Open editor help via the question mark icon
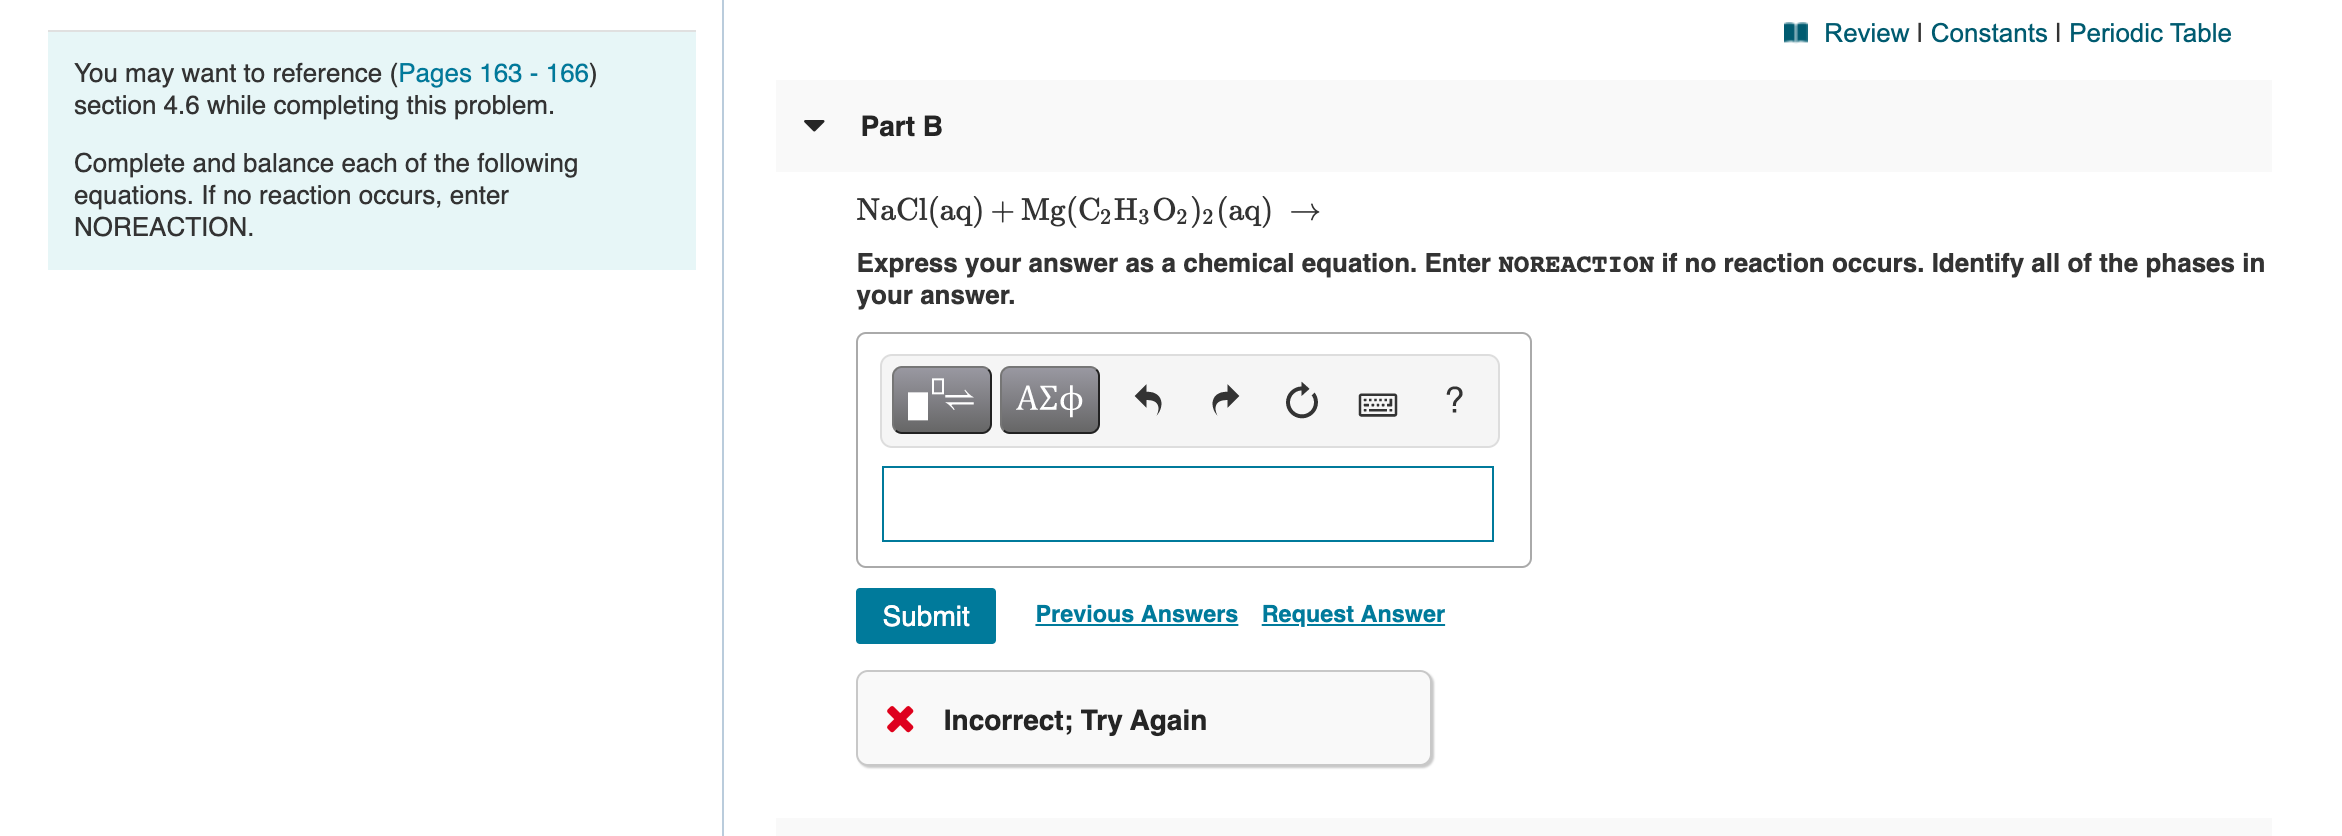Viewport: 2342px width, 836px height. [x=1452, y=400]
